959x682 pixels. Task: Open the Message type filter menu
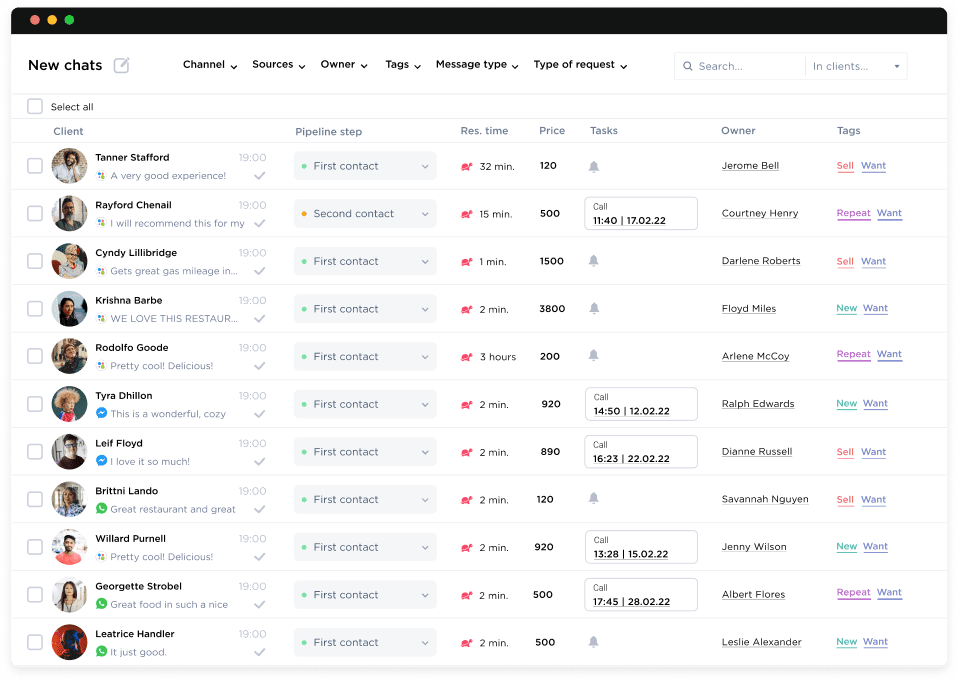coord(477,65)
